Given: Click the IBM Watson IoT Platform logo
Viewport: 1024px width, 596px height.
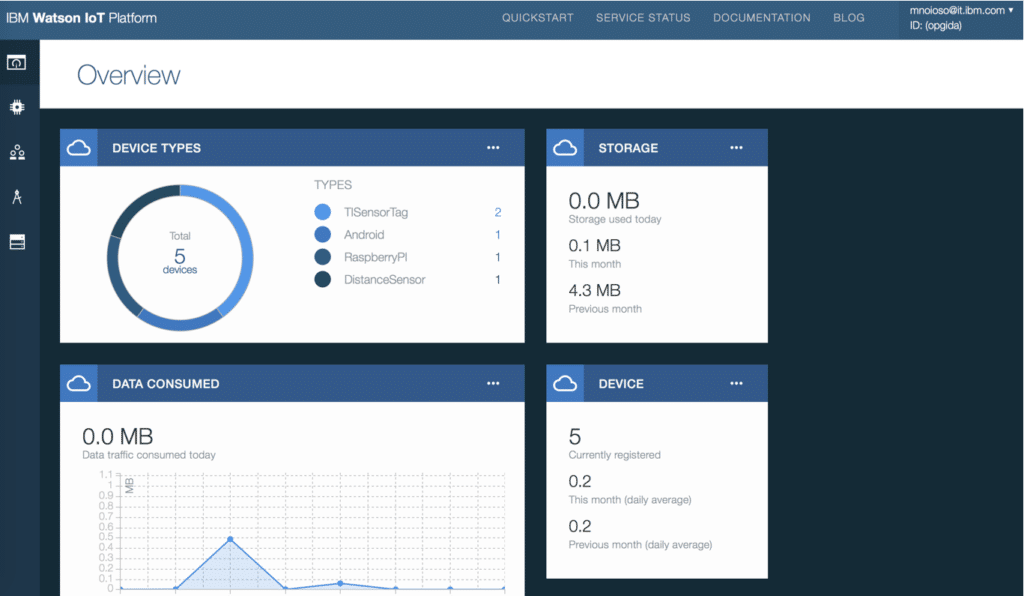Looking at the screenshot, I should (82, 18).
